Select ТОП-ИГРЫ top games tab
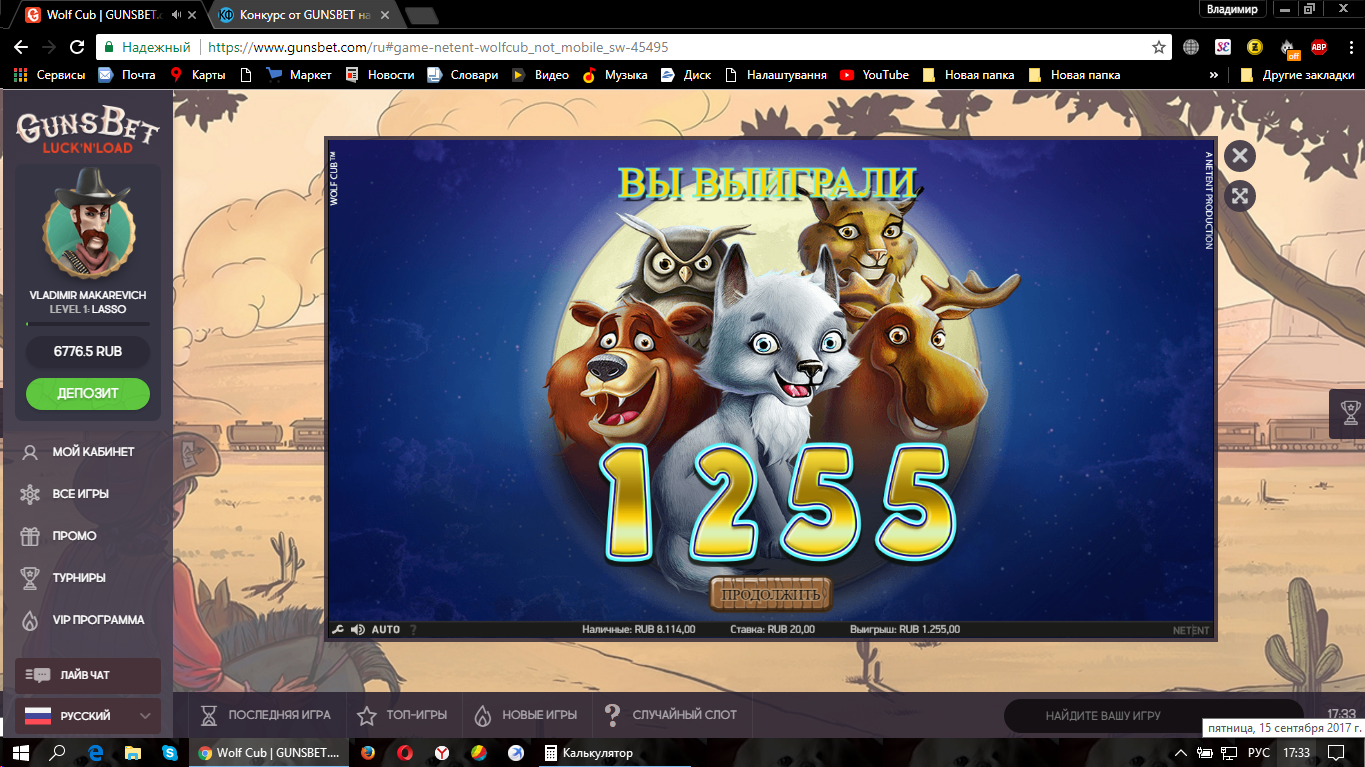 click(x=402, y=715)
